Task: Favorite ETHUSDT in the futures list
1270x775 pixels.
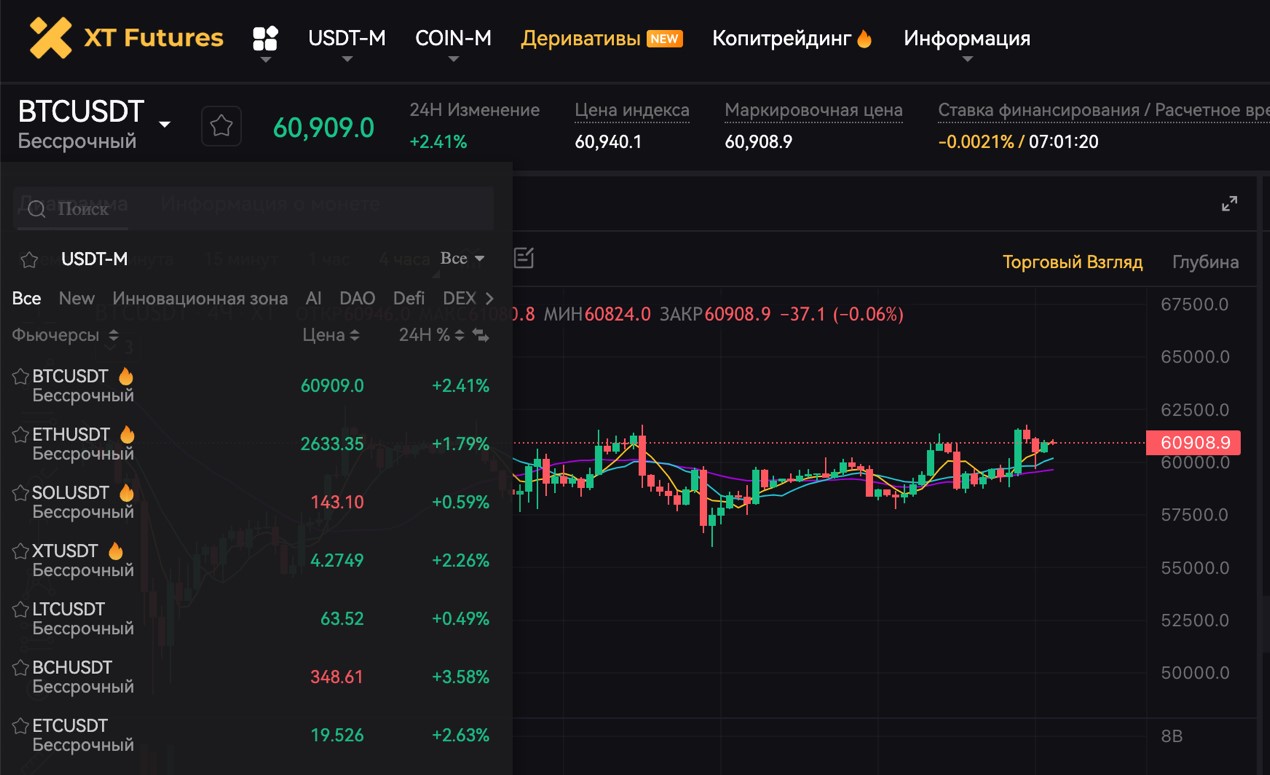Action: click(20, 435)
